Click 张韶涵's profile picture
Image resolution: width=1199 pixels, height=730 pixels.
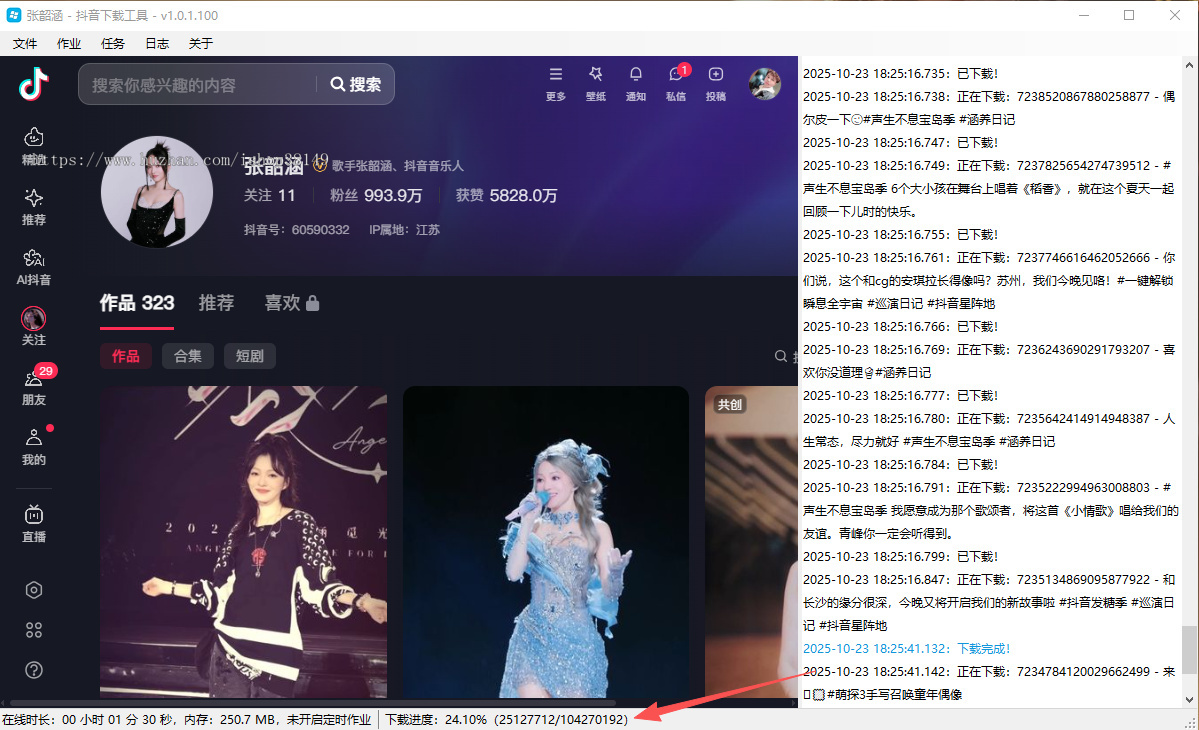pos(157,192)
